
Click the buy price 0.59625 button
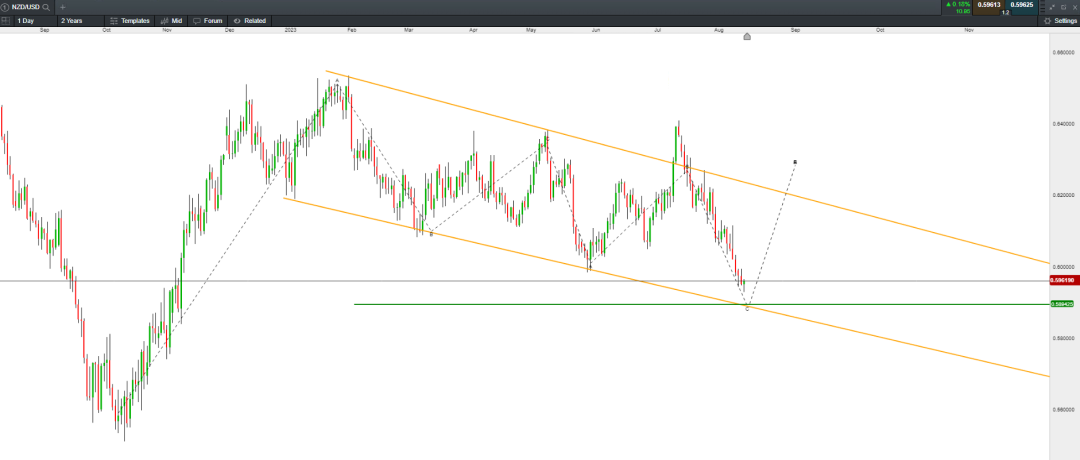pyautogui.click(x=1020, y=5)
